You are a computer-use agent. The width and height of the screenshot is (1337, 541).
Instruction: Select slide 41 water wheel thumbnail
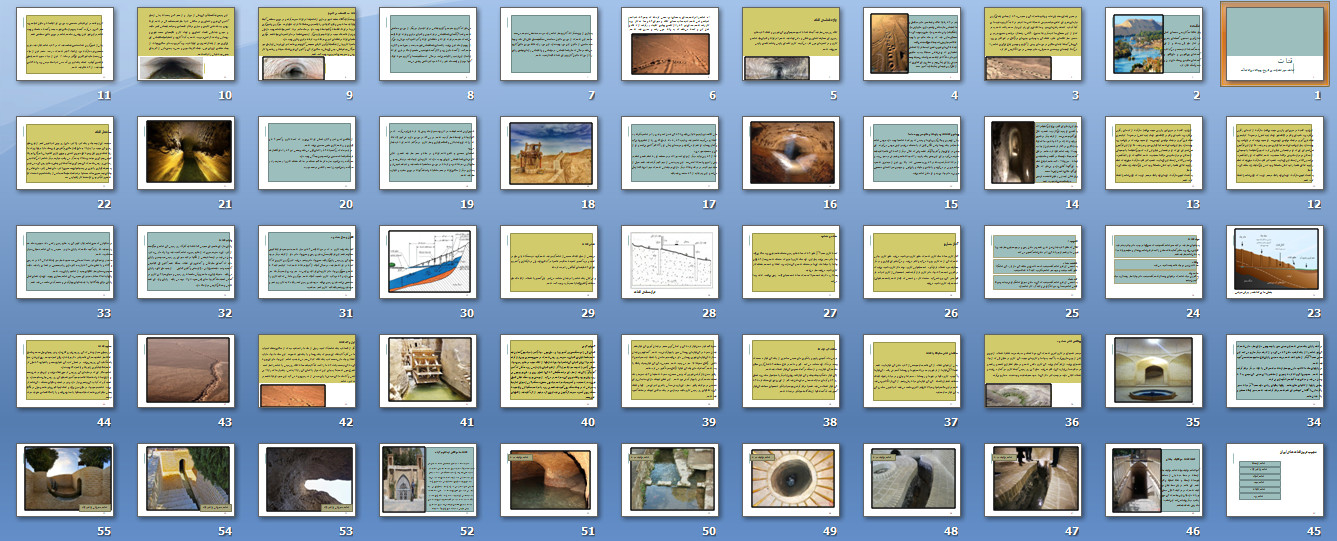tap(428, 371)
